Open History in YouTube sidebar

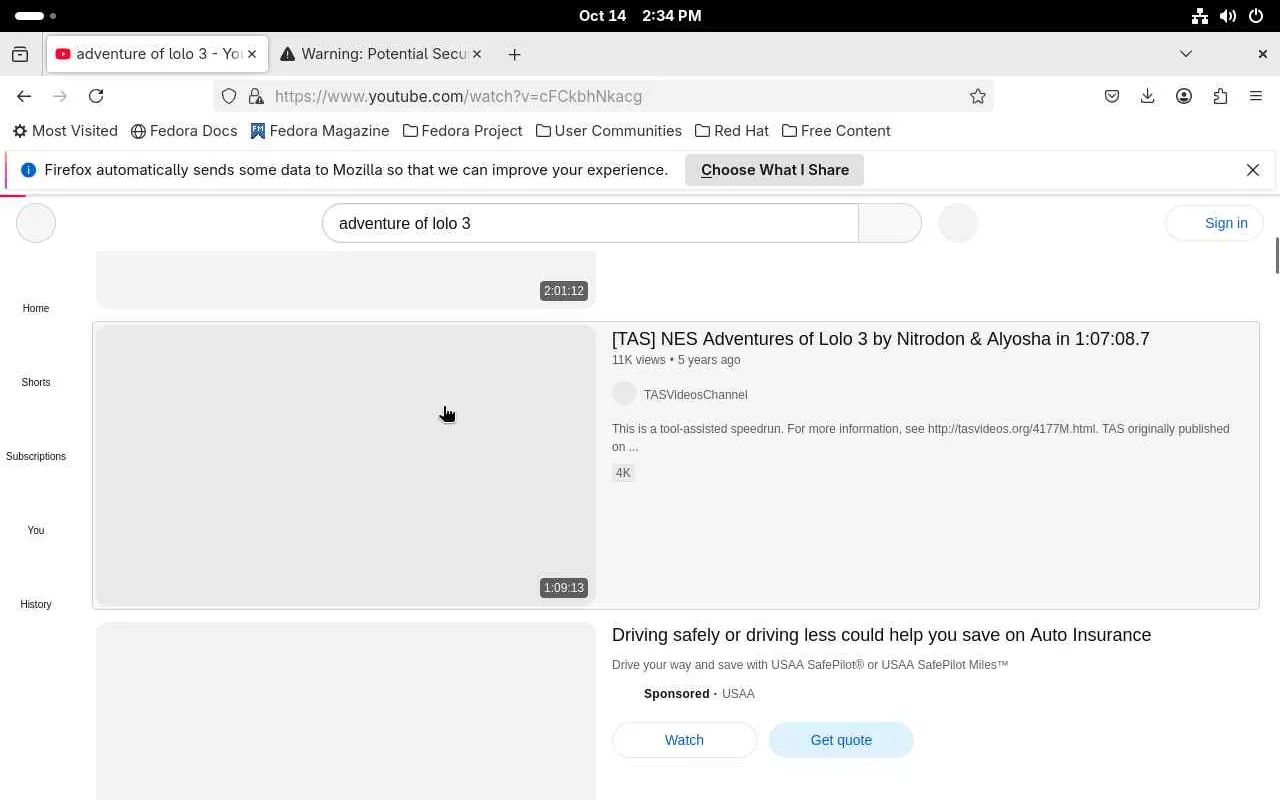(36, 604)
